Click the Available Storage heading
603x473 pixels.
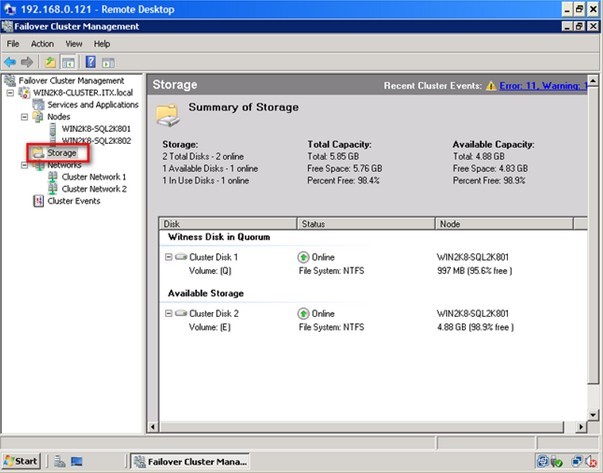[206, 293]
